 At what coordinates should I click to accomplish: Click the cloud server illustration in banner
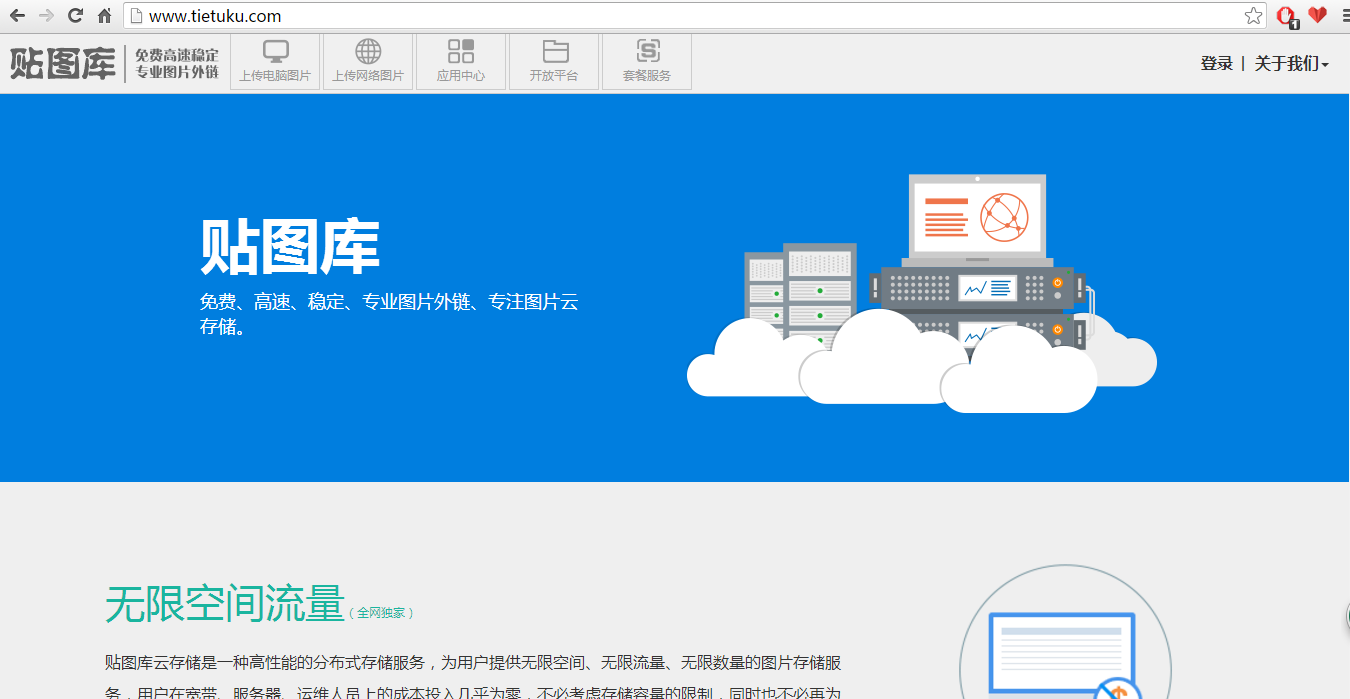pyautogui.click(x=921, y=294)
